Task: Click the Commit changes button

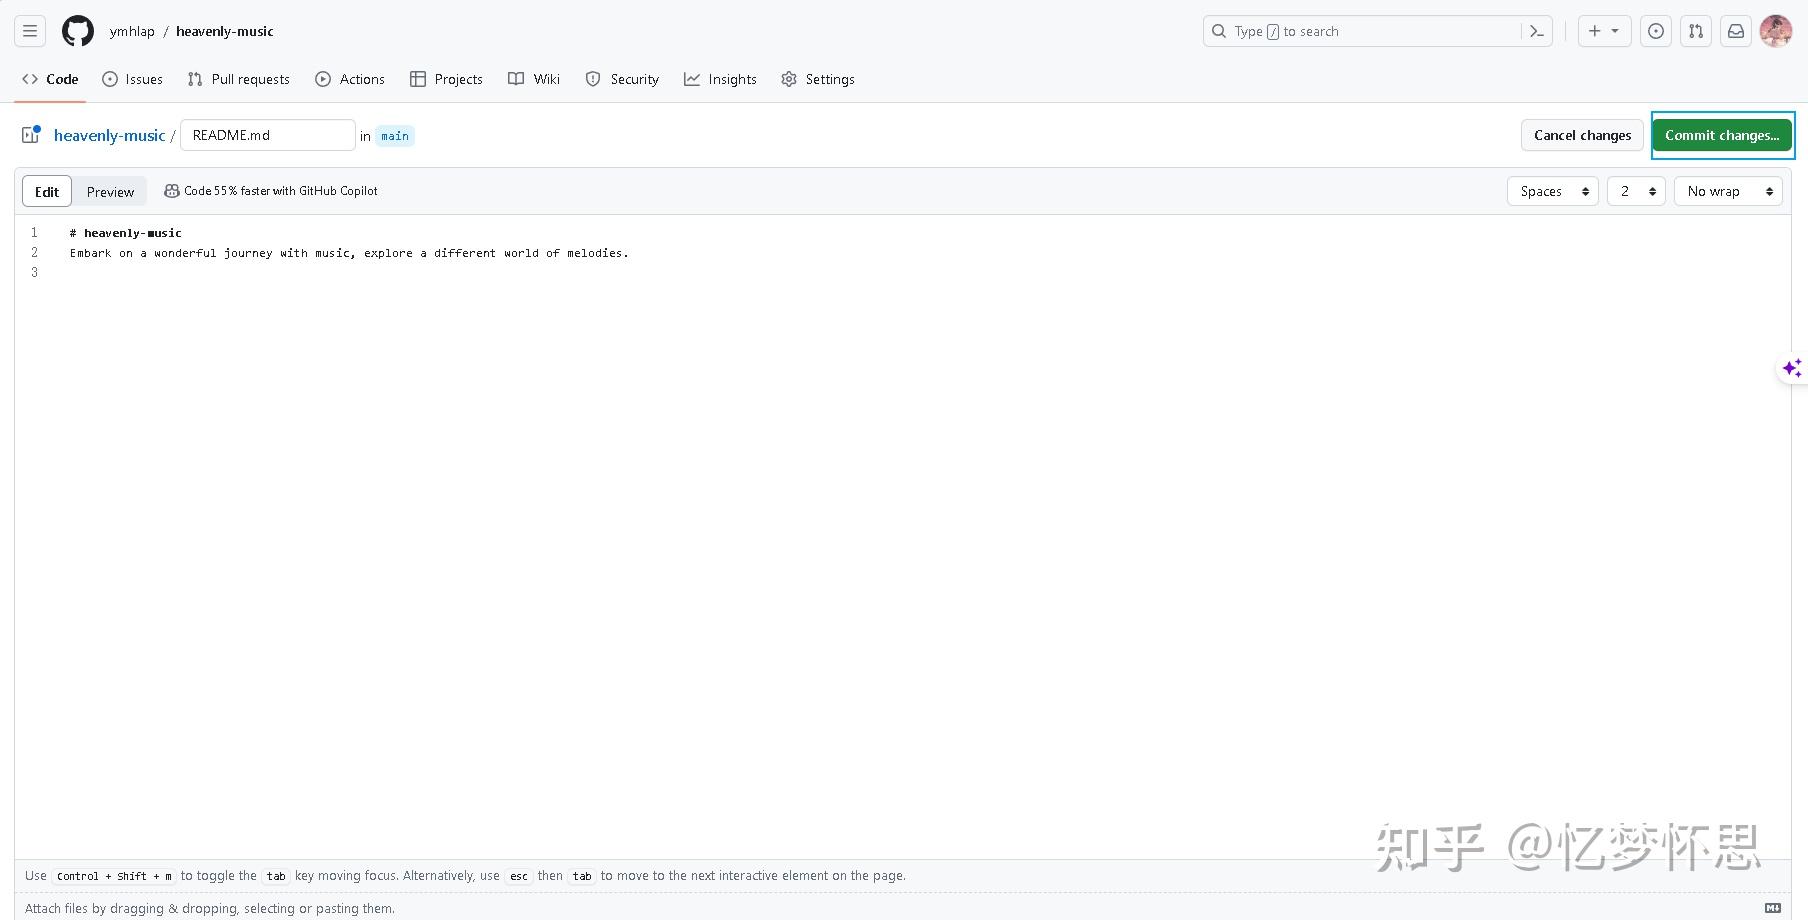Action: point(1722,135)
